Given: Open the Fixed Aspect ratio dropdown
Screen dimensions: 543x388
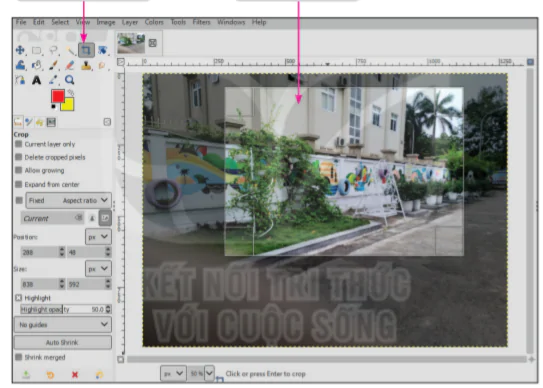Looking at the screenshot, I should (69, 201).
